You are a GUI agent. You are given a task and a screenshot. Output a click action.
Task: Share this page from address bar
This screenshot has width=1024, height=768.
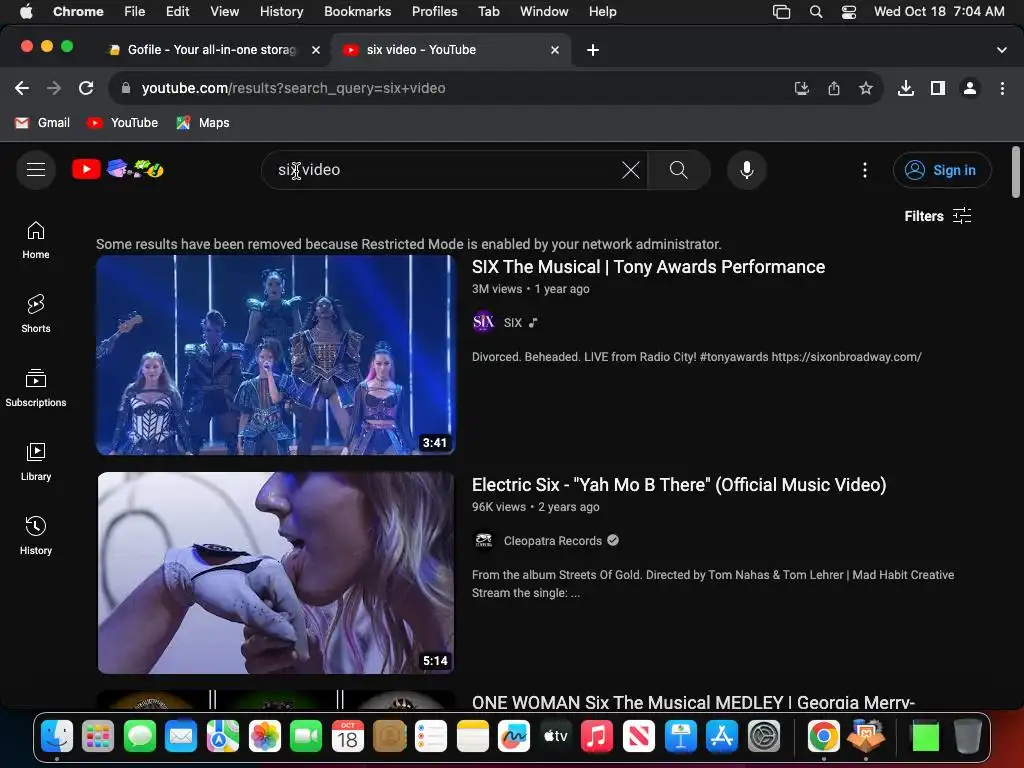(x=834, y=88)
